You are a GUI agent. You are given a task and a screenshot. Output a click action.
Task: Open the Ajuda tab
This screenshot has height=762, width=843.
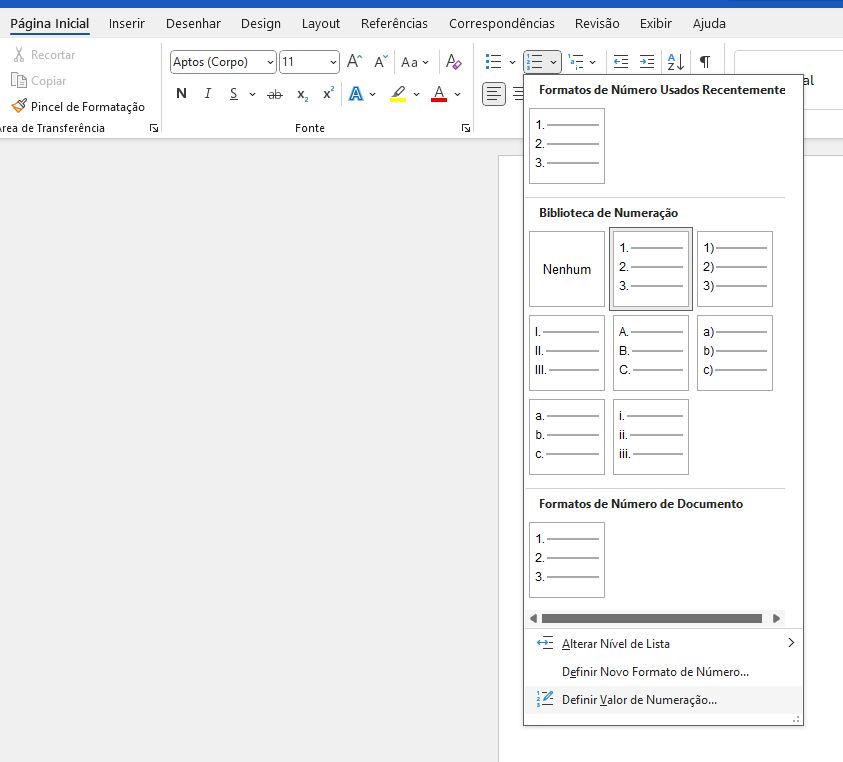[709, 24]
